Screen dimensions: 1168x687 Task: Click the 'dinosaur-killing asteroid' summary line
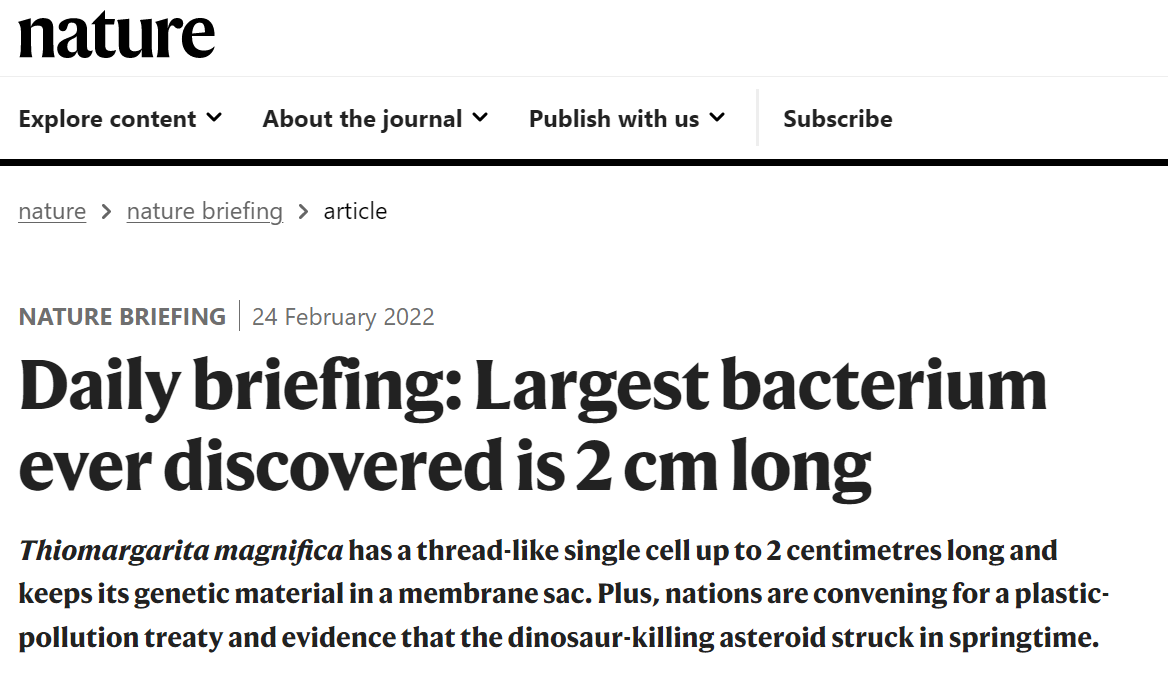pyautogui.click(x=559, y=637)
